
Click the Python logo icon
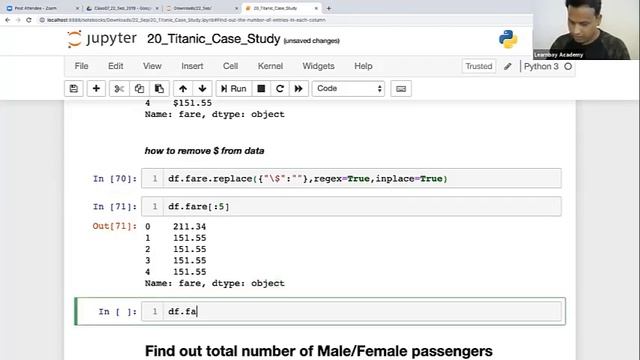pyautogui.click(x=508, y=39)
